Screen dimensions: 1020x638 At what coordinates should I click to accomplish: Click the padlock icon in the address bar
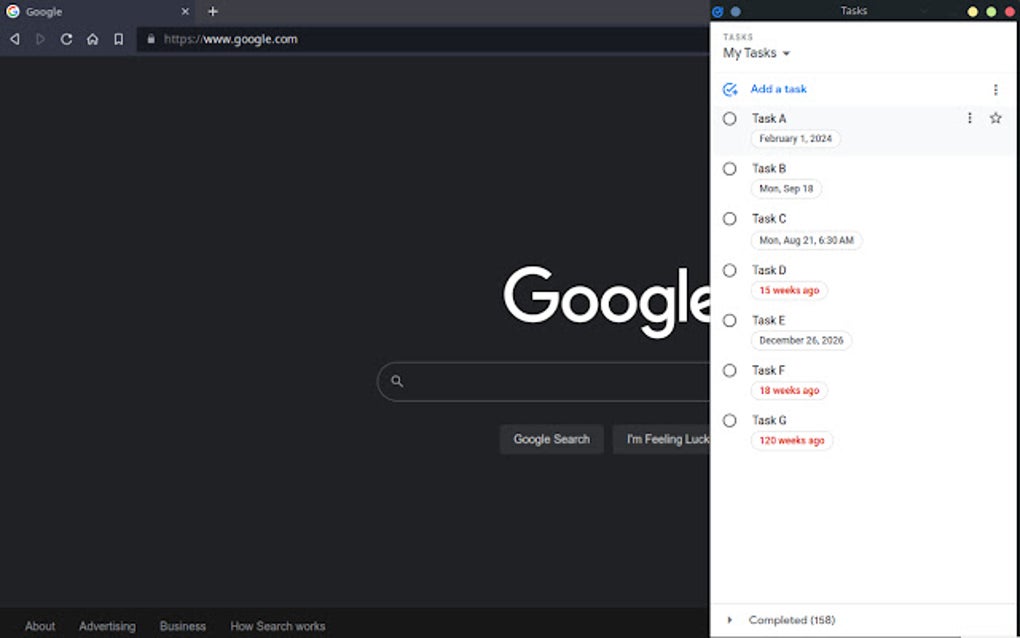click(150, 39)
